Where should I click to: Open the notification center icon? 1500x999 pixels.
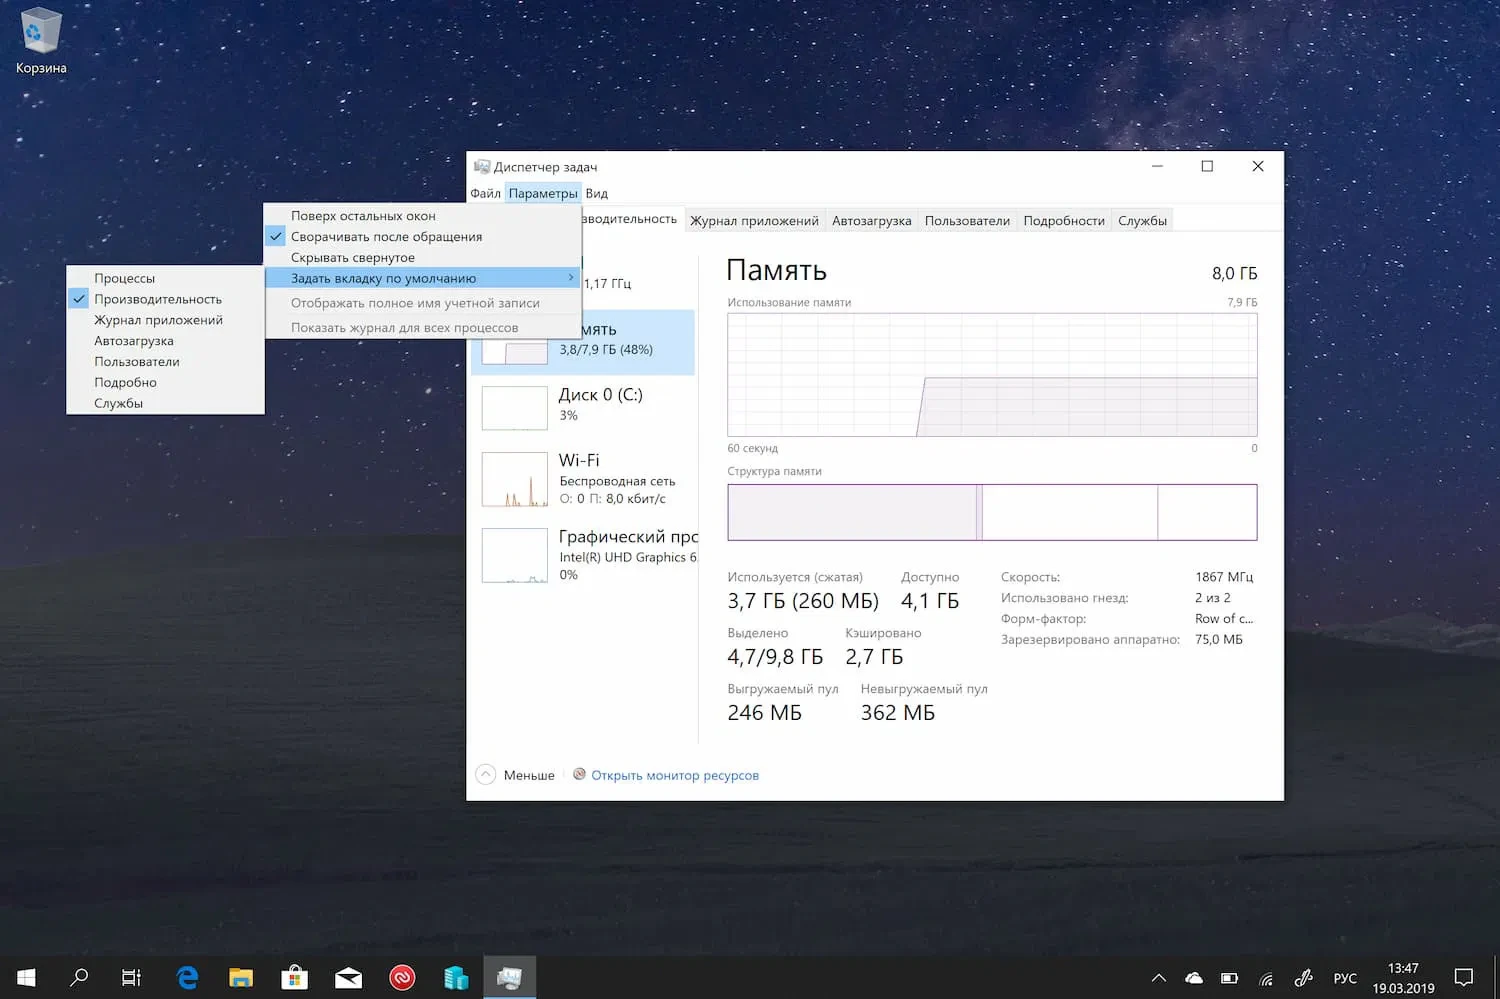point(1463,977)
